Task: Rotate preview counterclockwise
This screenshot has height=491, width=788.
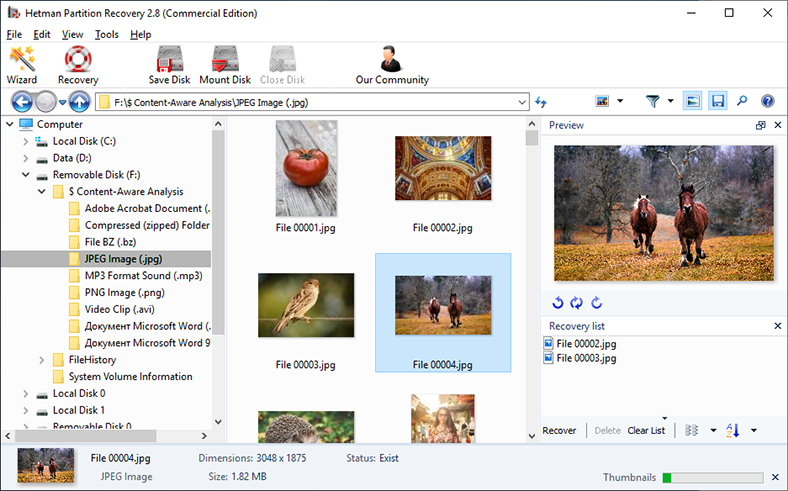Action: point(558,303)
